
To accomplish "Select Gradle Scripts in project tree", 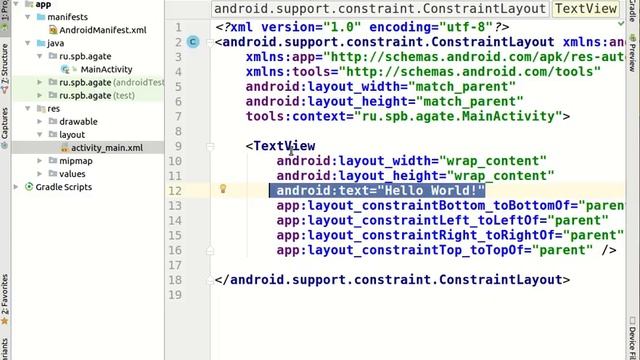I will (x=64, y=187).
